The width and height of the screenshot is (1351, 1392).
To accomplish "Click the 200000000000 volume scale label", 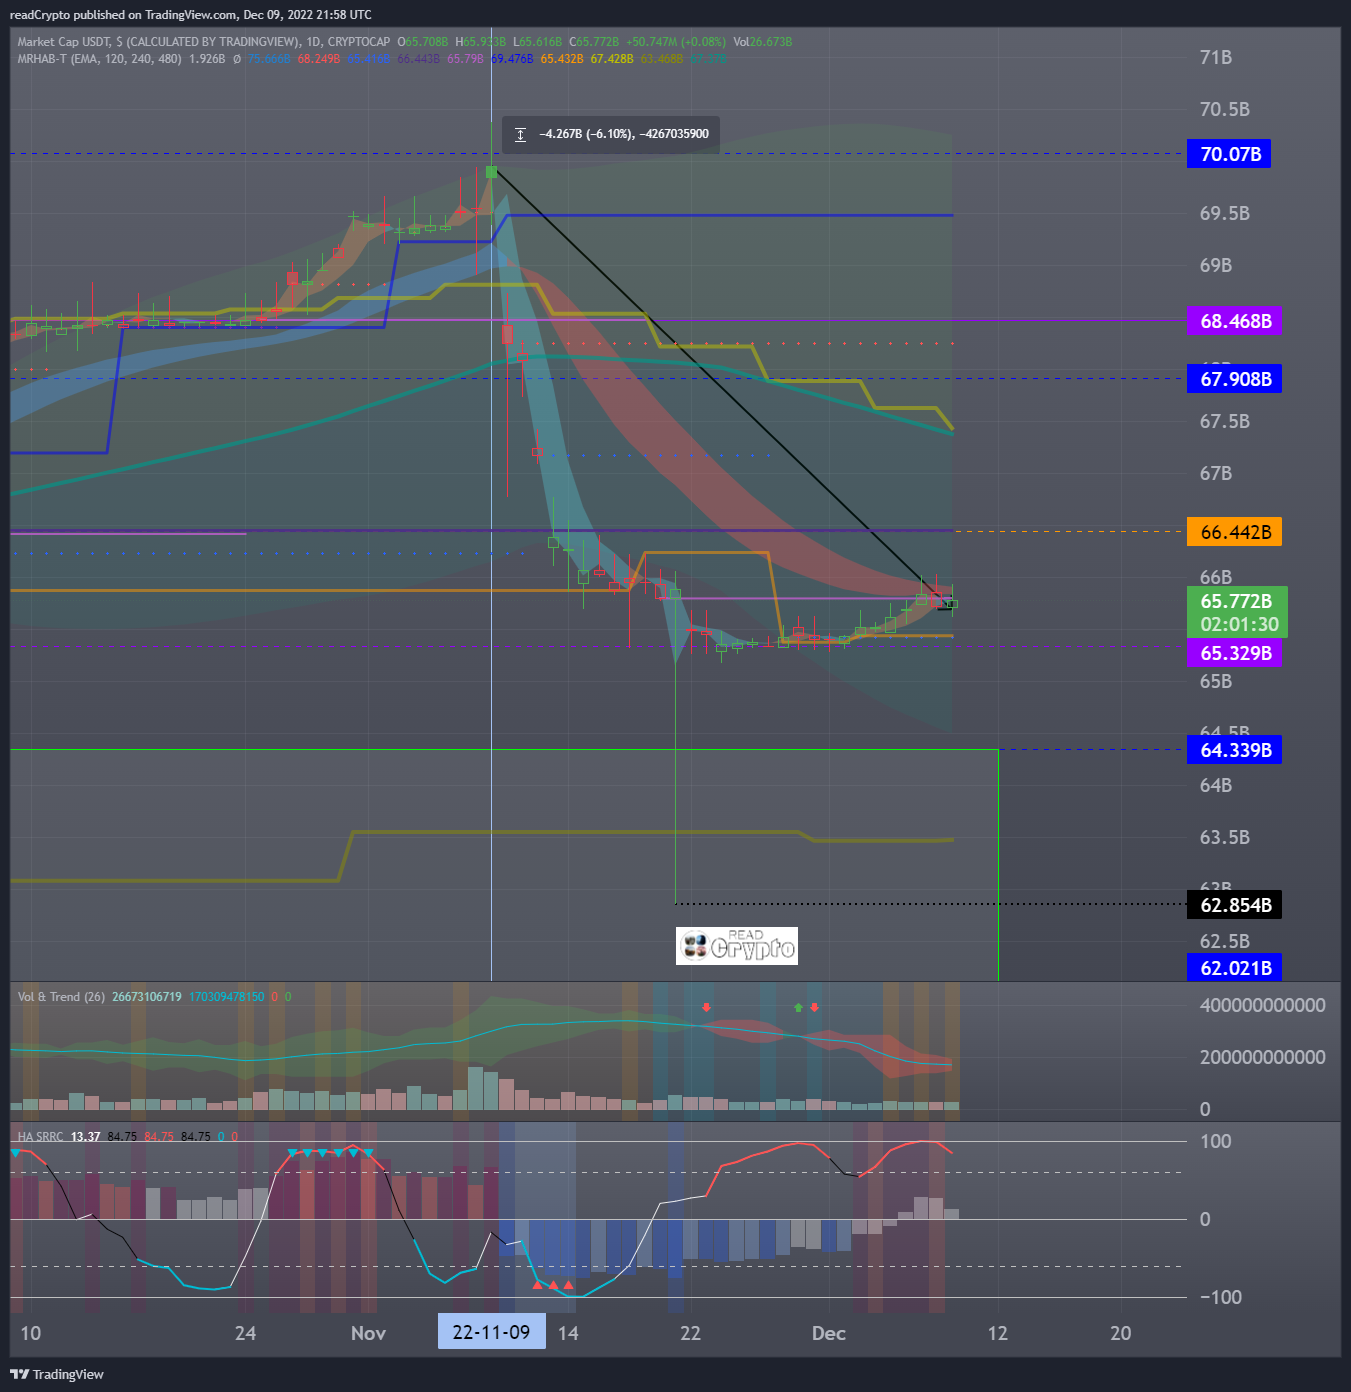I will point(1262,1057).
